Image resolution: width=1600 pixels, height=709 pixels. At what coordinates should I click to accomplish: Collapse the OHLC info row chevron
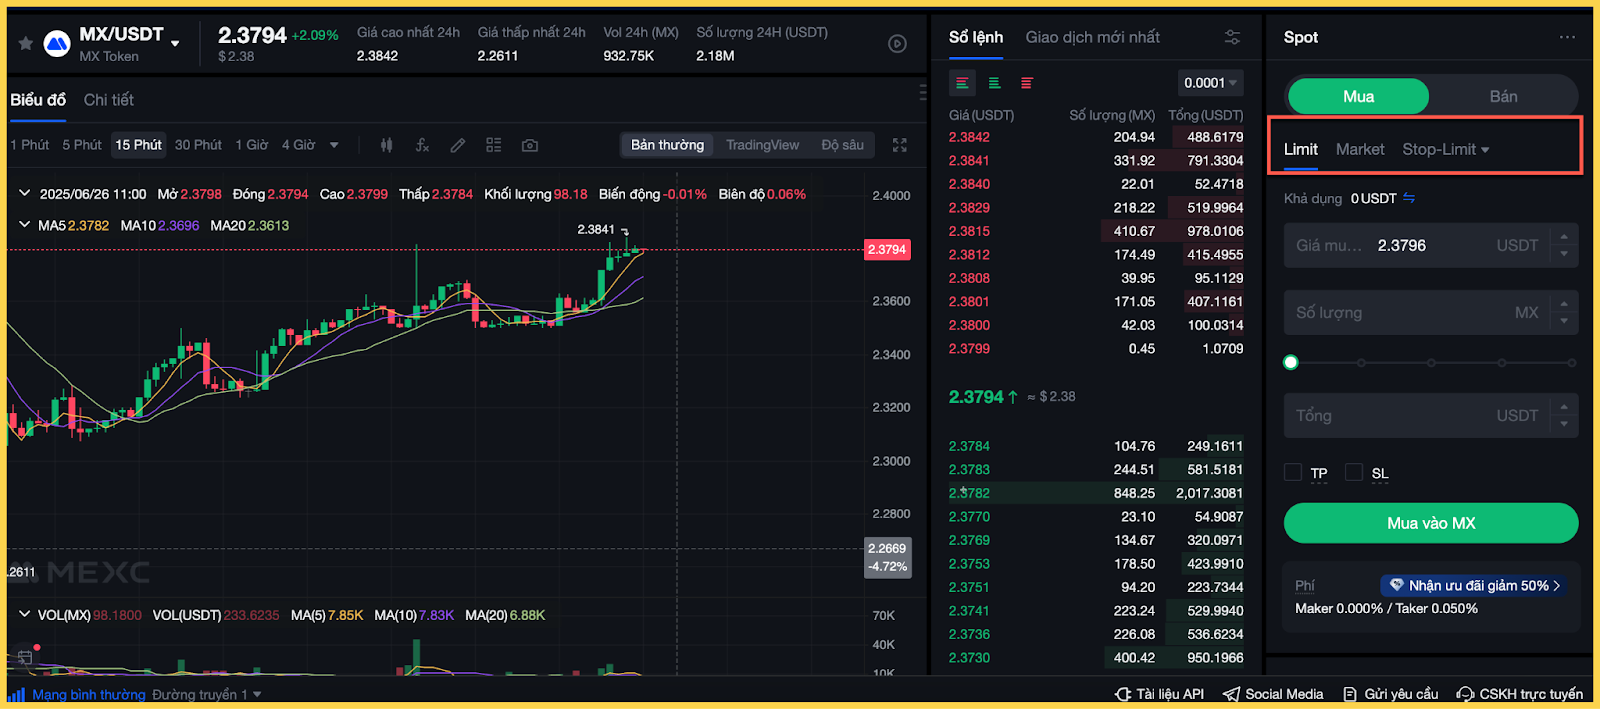[25, 194]
